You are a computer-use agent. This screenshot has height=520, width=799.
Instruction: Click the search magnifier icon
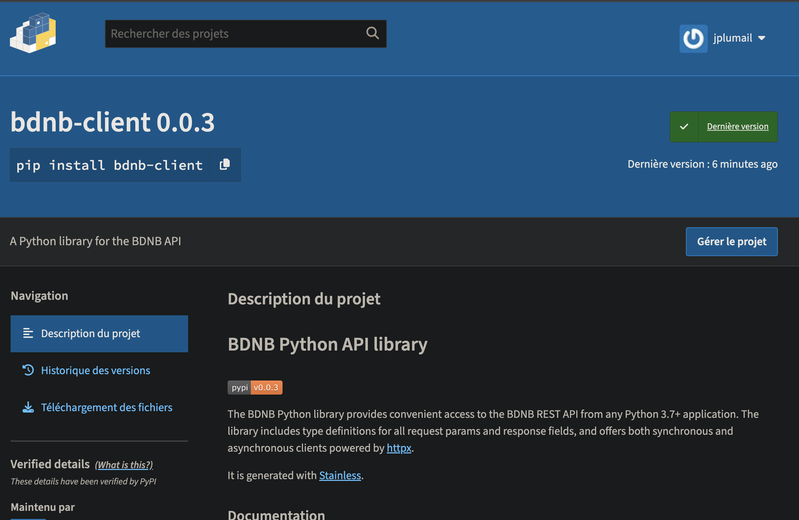pos(372,33)
